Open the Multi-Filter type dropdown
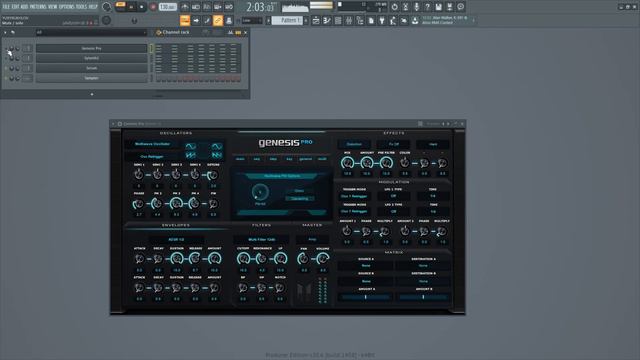640x360 pixels. (262, 240)
